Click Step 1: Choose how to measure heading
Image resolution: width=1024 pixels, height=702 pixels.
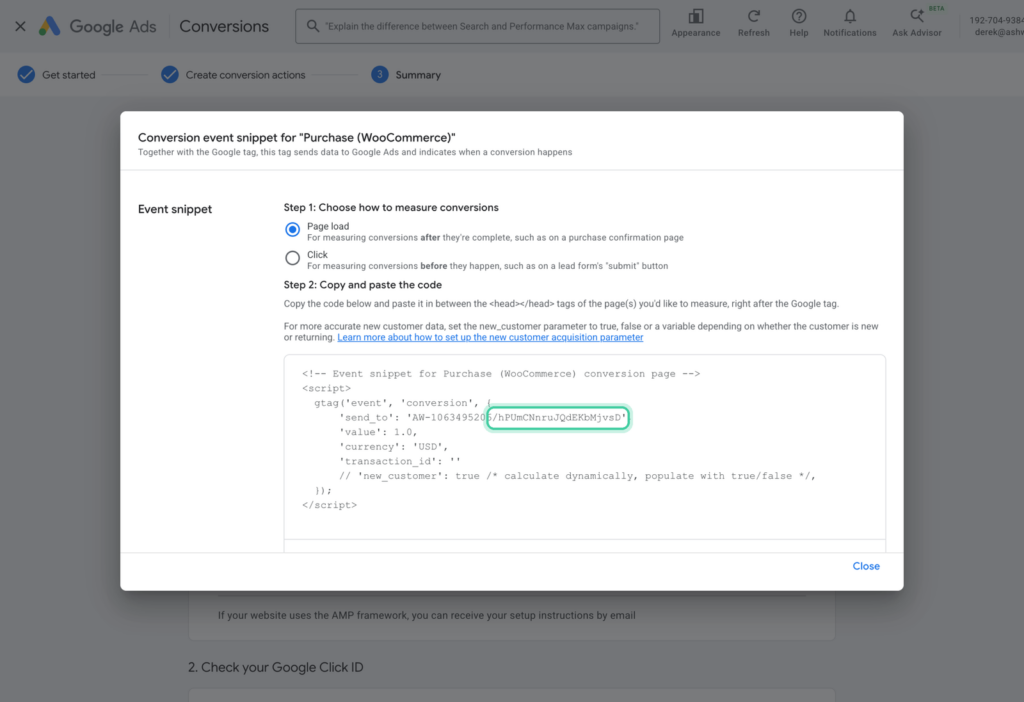click(x=391, y=208)
